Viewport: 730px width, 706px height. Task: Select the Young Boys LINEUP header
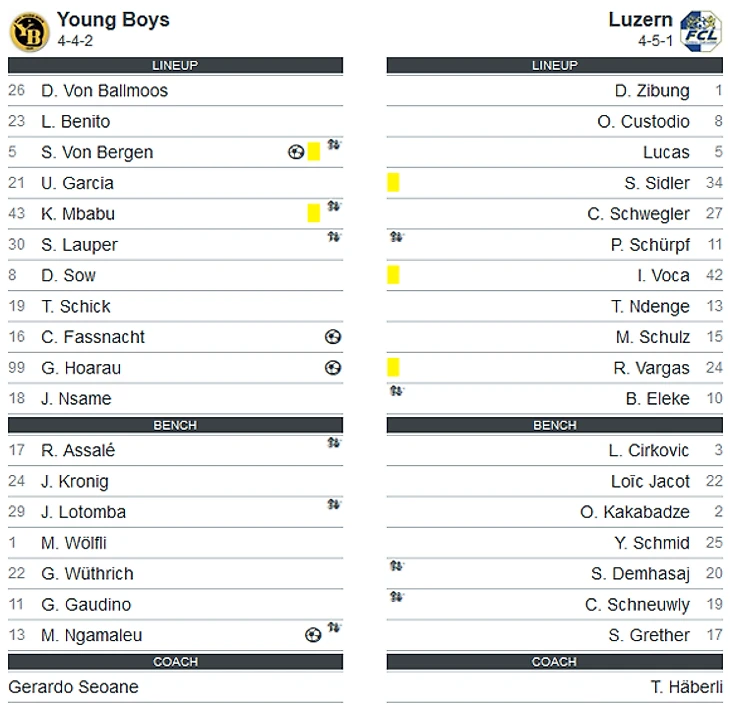pyautogui.click(x=176, y=65)
